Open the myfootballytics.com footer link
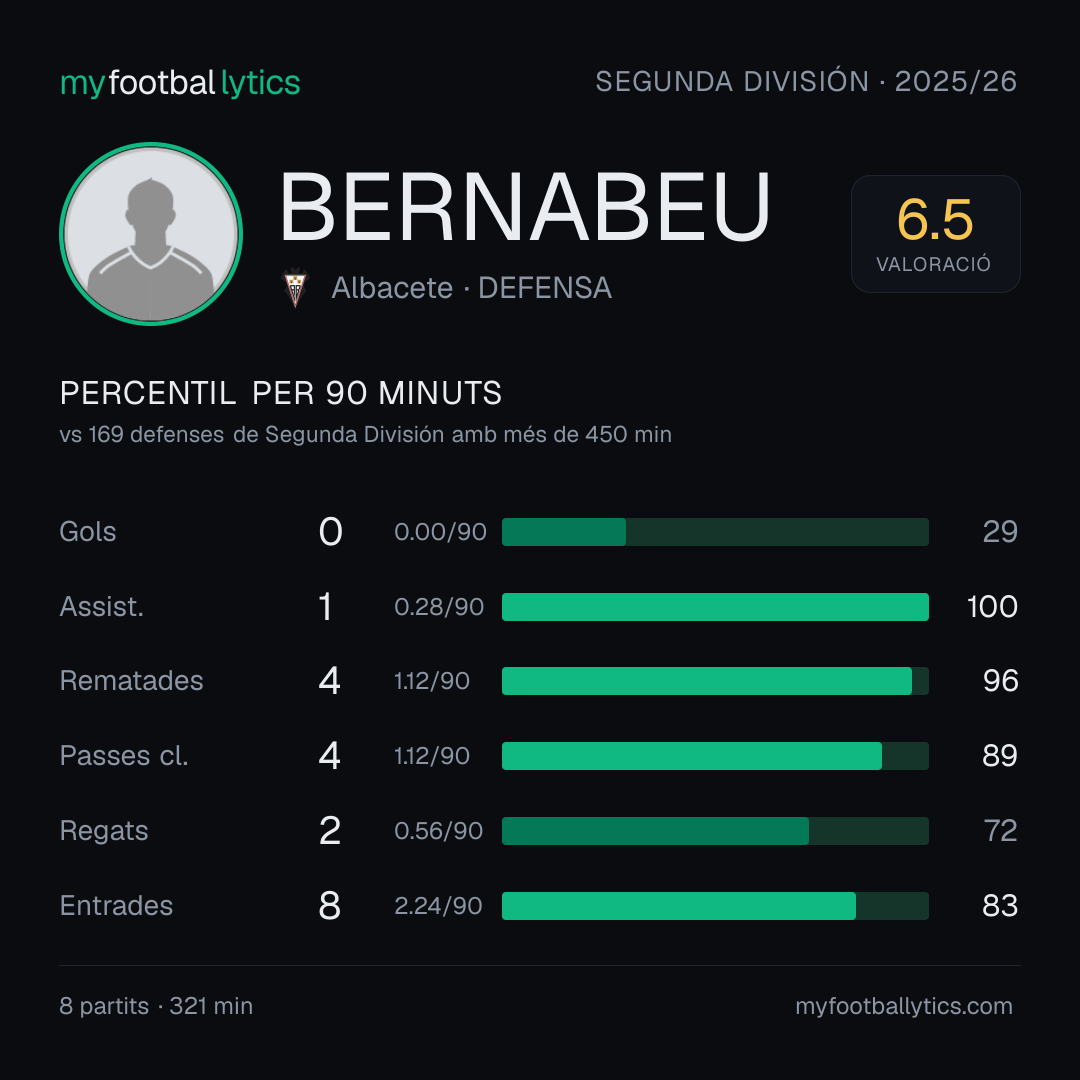1080x1080 pixels. tap(904, 1006)
